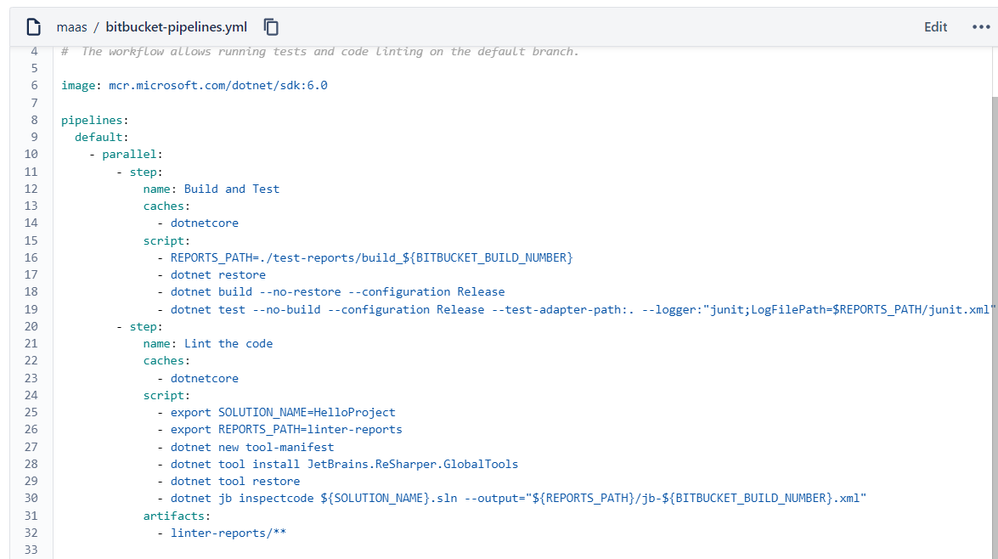
Task: Click the 'caches:' key on line 13
Action: tap(167, 206)
